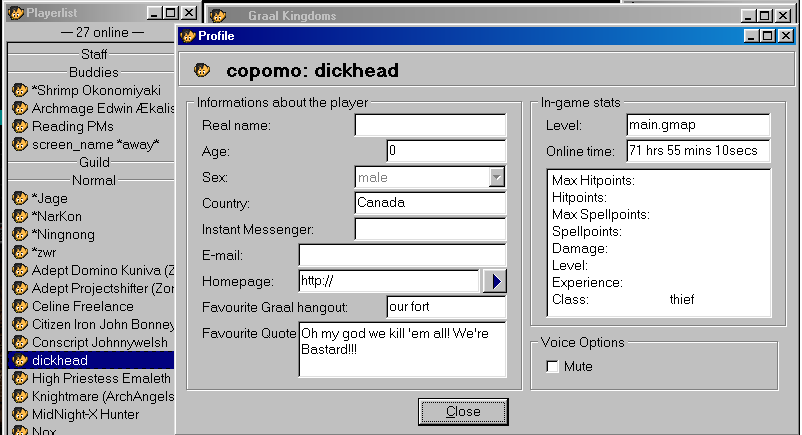The width and height of the screenshot is (802, 435).
Task: Click the Staff section header in Playerlist
Action: (x=94, y=54)
